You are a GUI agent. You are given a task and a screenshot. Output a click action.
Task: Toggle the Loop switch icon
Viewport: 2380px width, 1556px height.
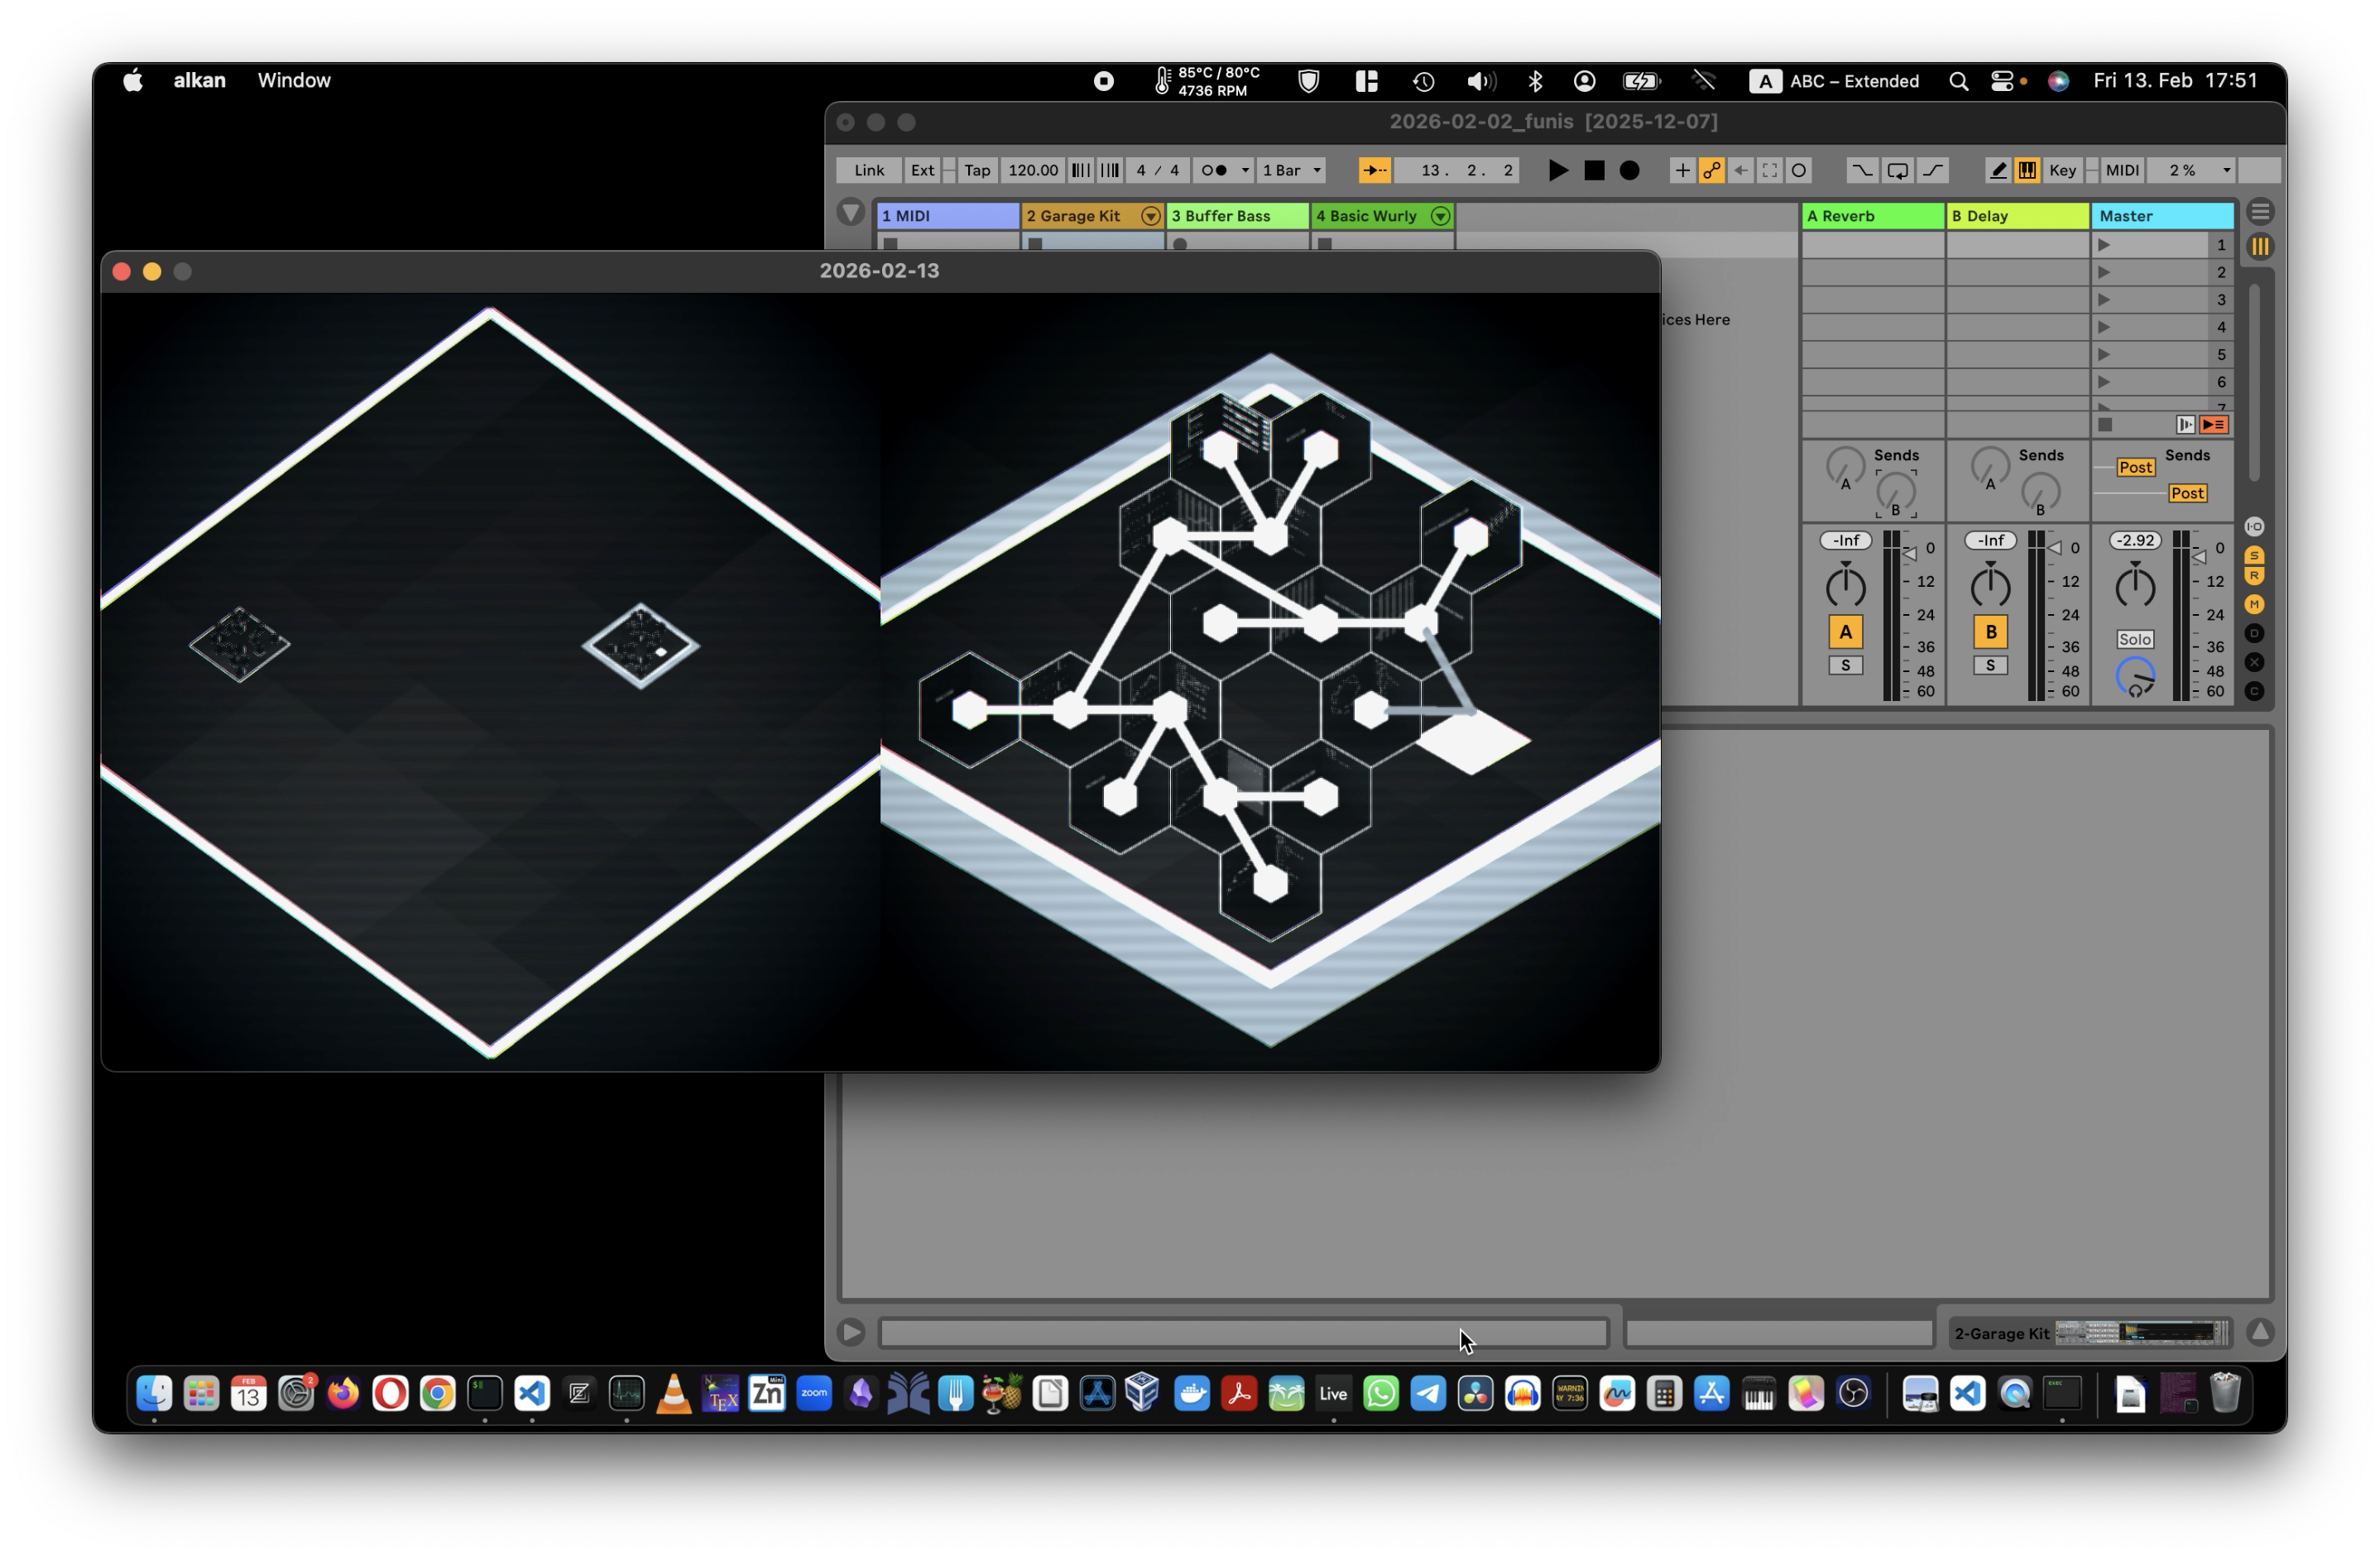click(x=1897, y=171)
